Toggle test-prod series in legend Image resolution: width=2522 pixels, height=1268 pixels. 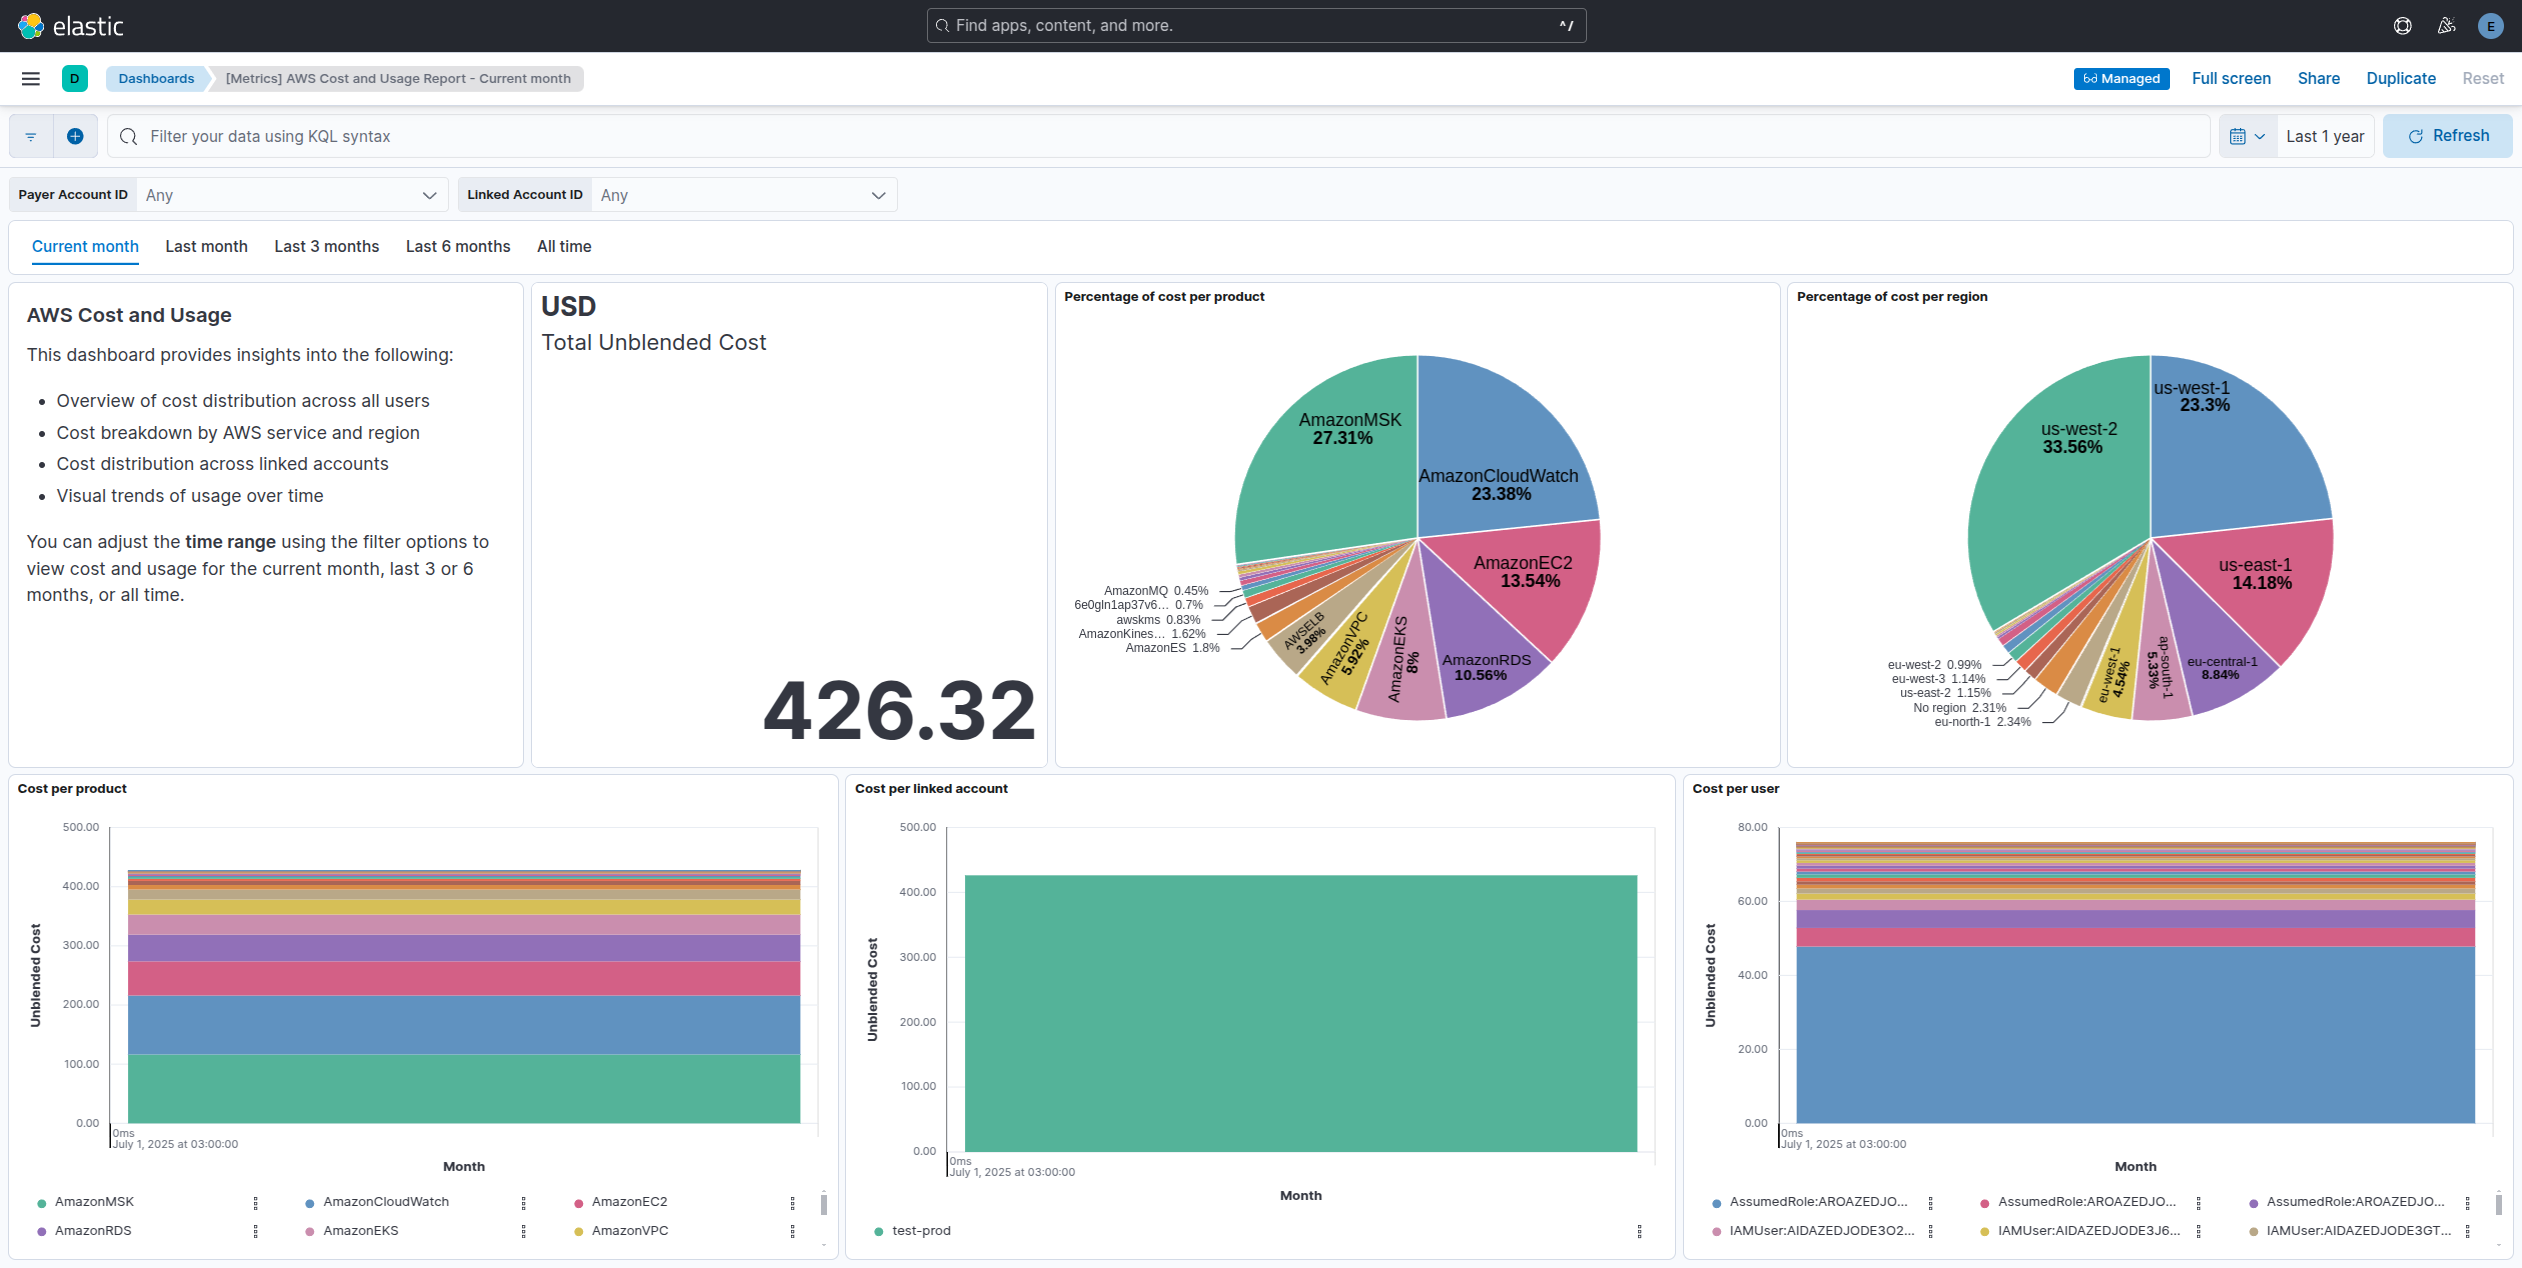click(921, 1231)
